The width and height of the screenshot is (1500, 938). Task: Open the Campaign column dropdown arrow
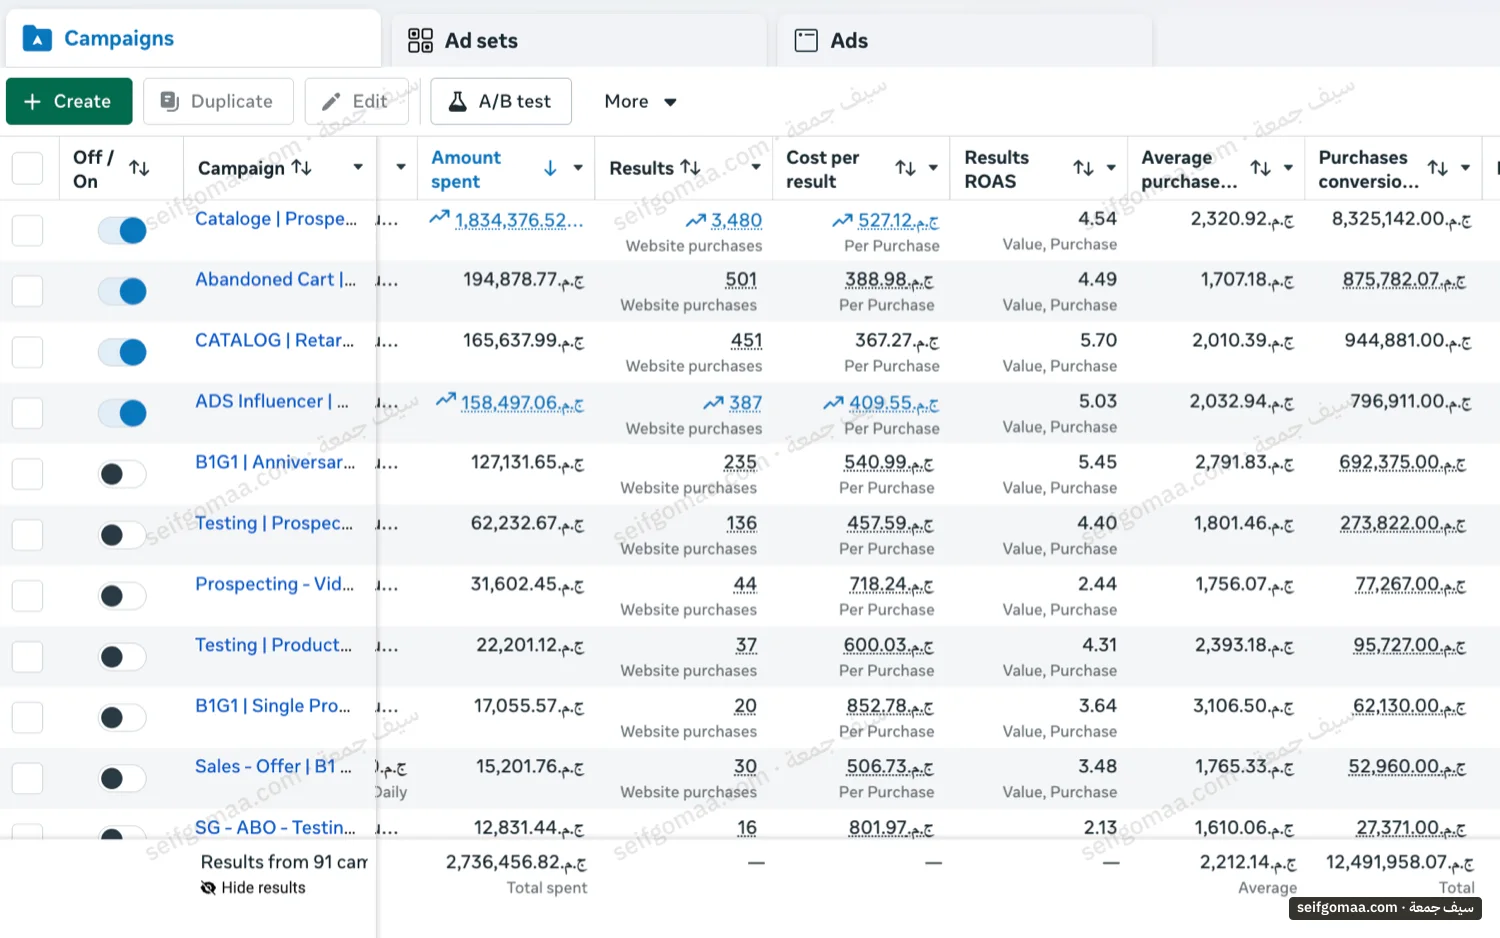tap(358, 167)
